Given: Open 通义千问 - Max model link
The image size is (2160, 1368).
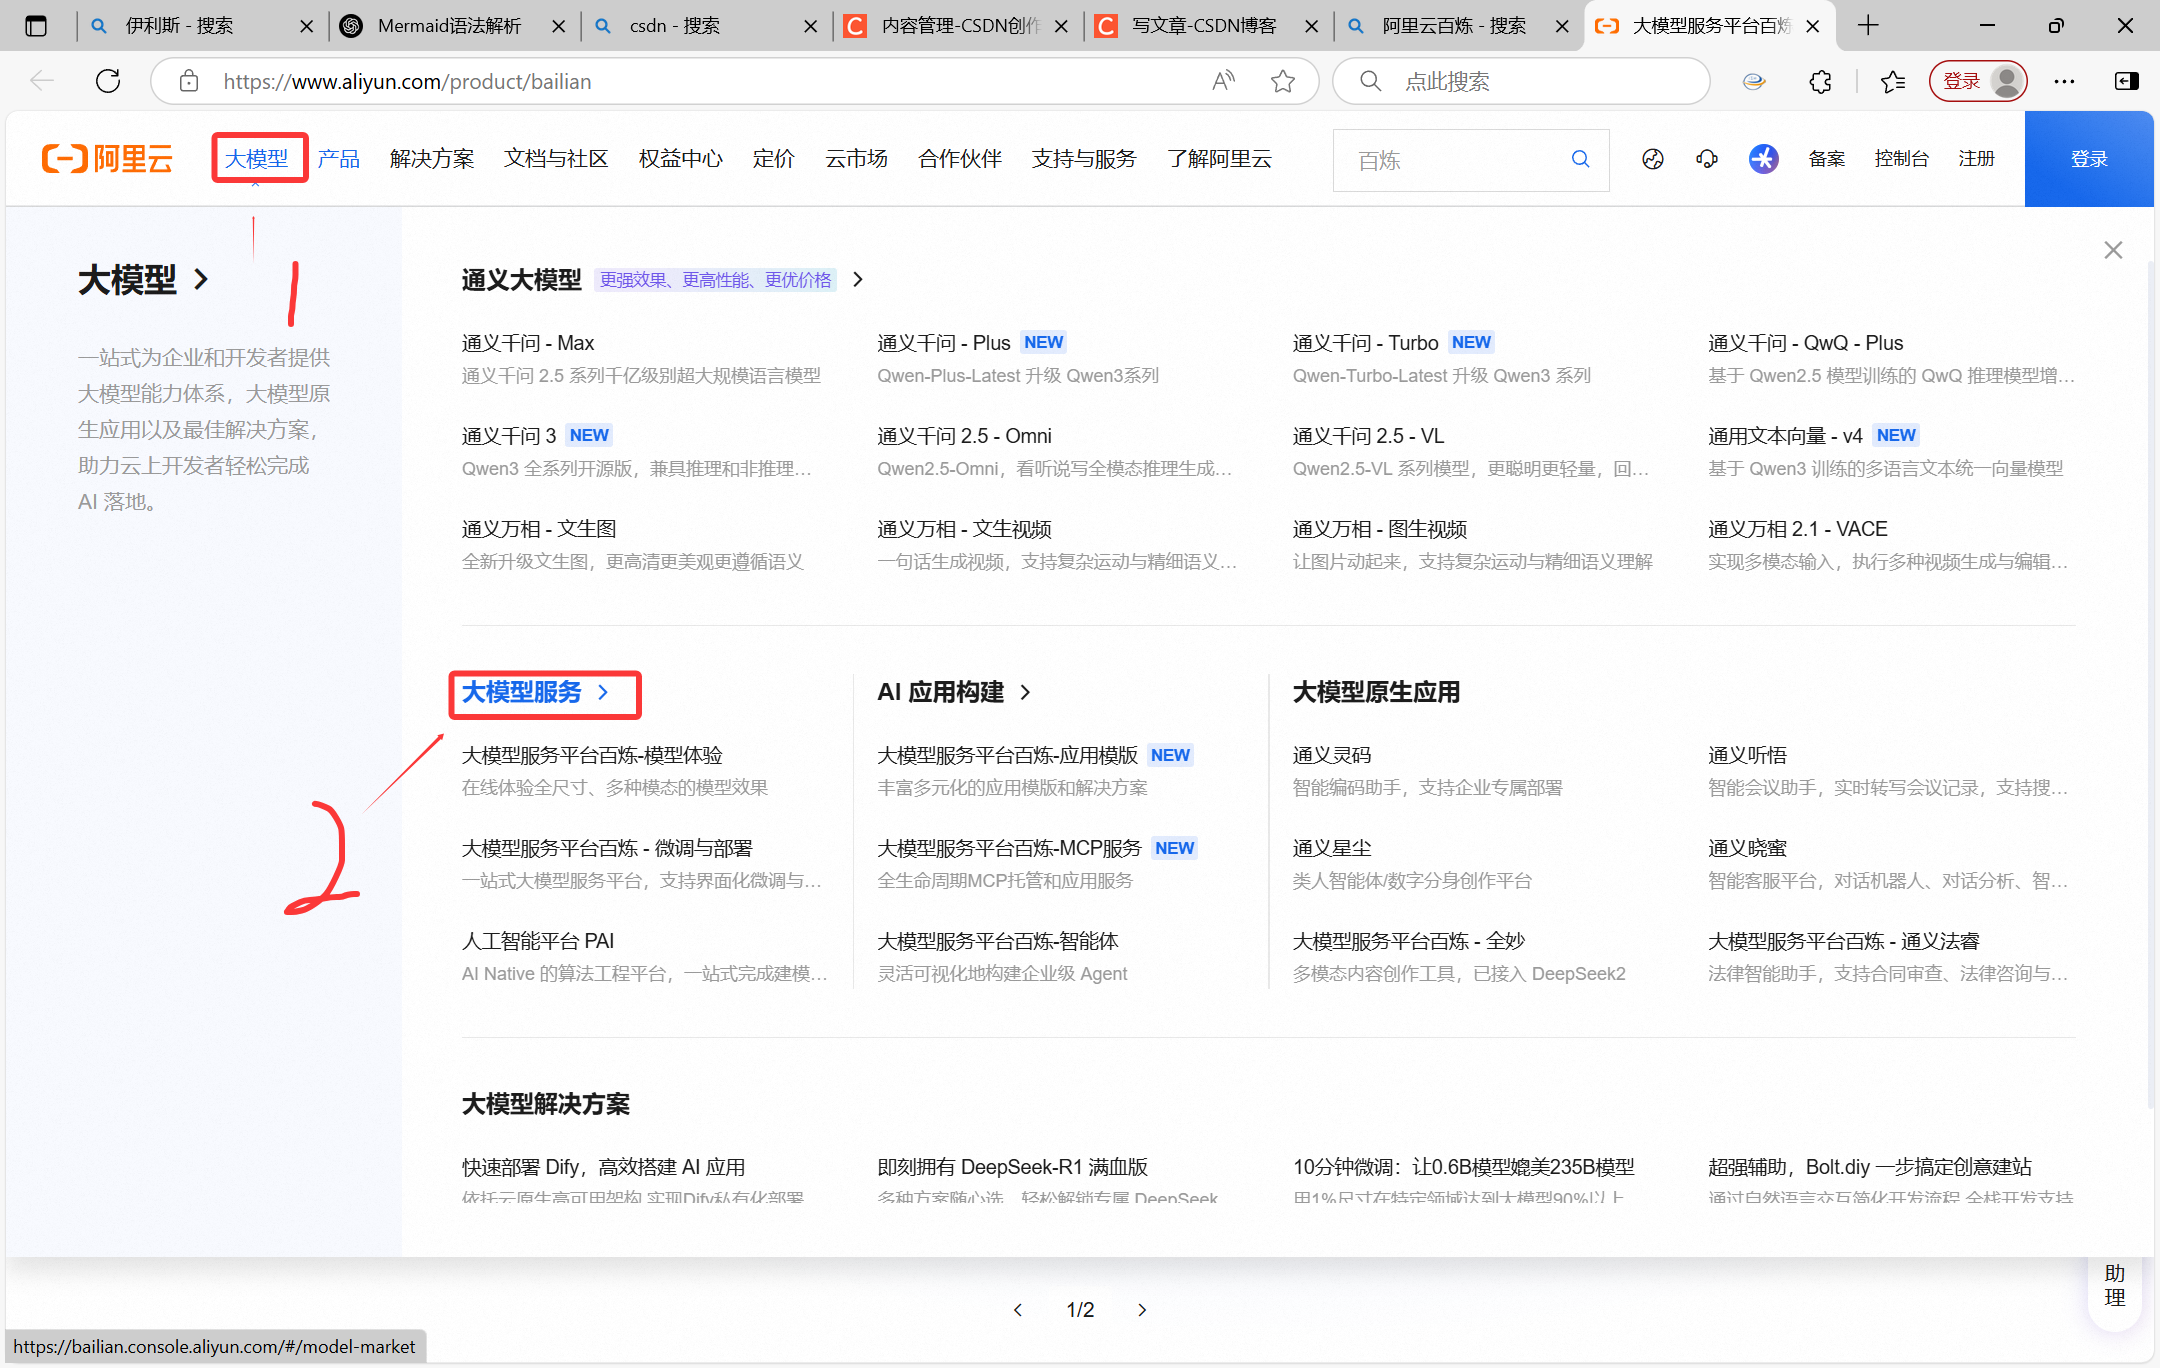Looking at the screenshot, I should pos(528,343).
